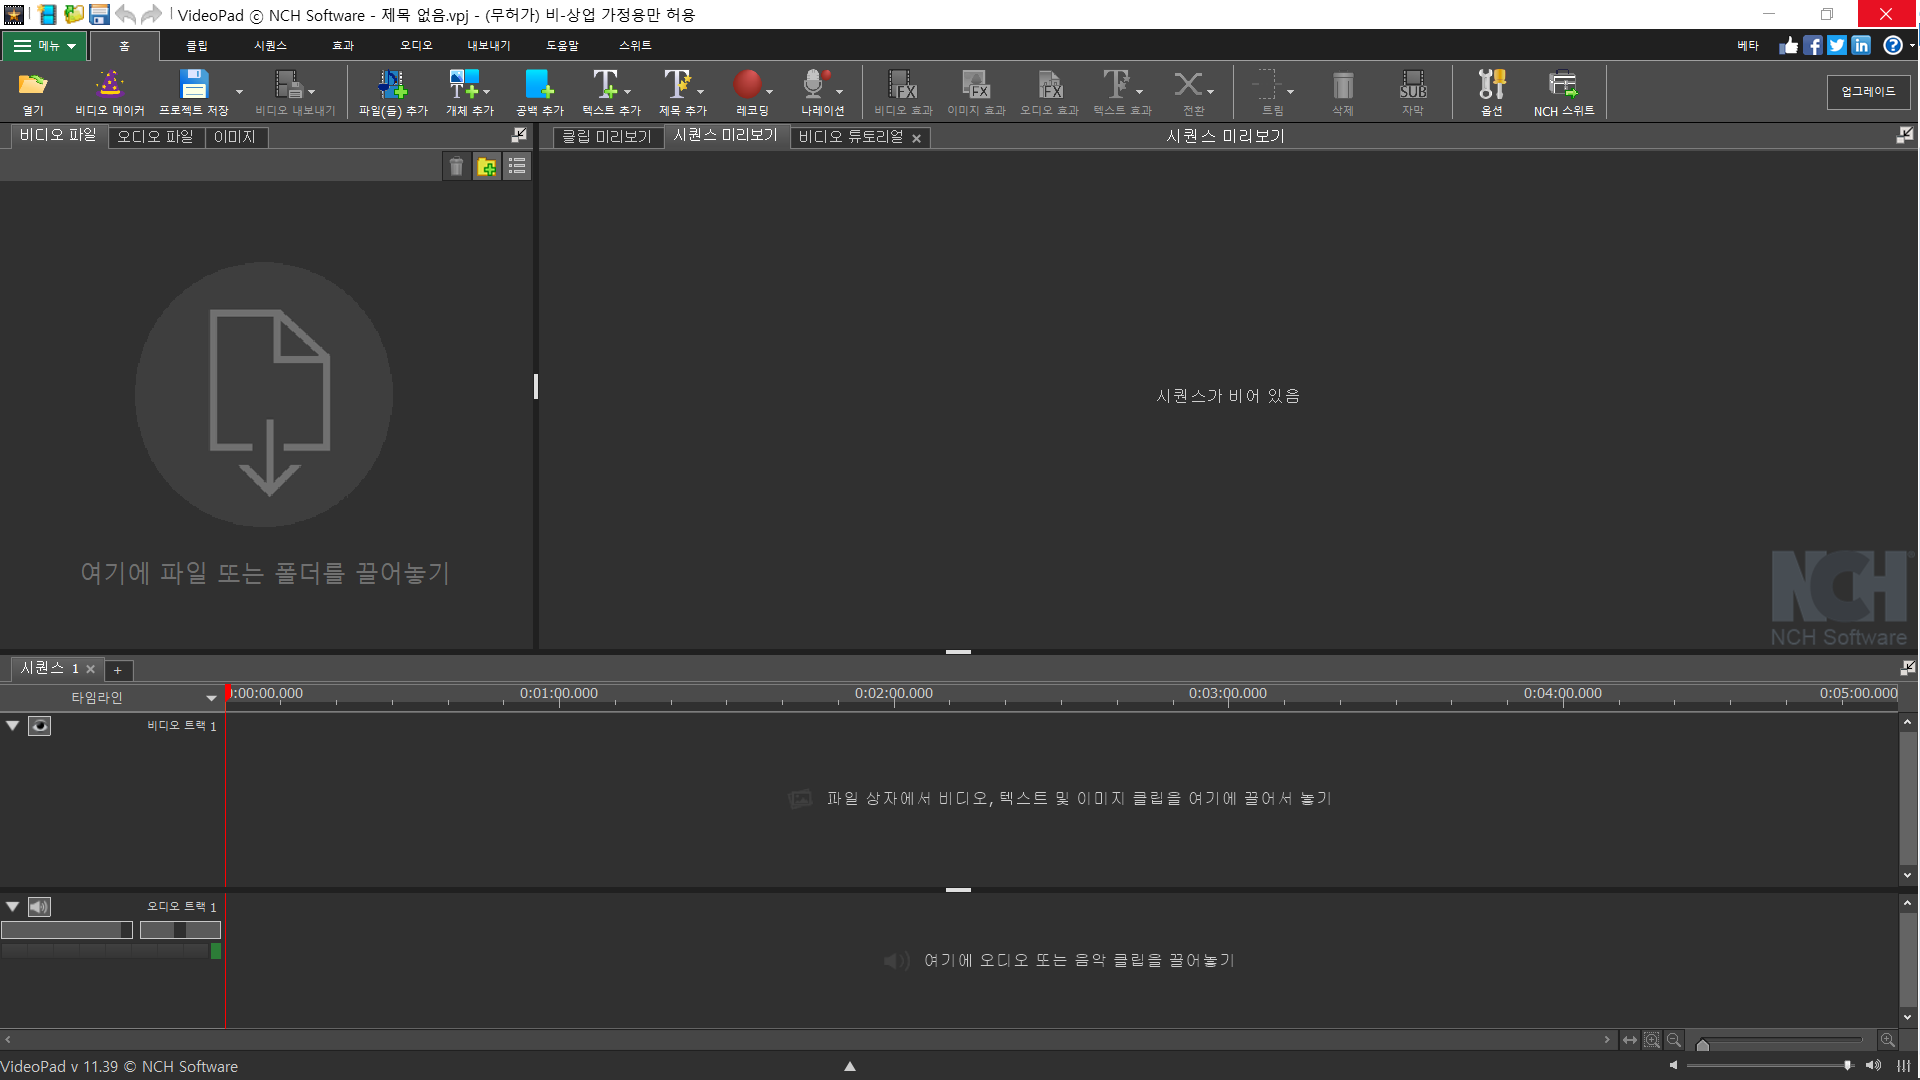
Task: Click the Save Project floppy icon
Action: coord(193,85)
